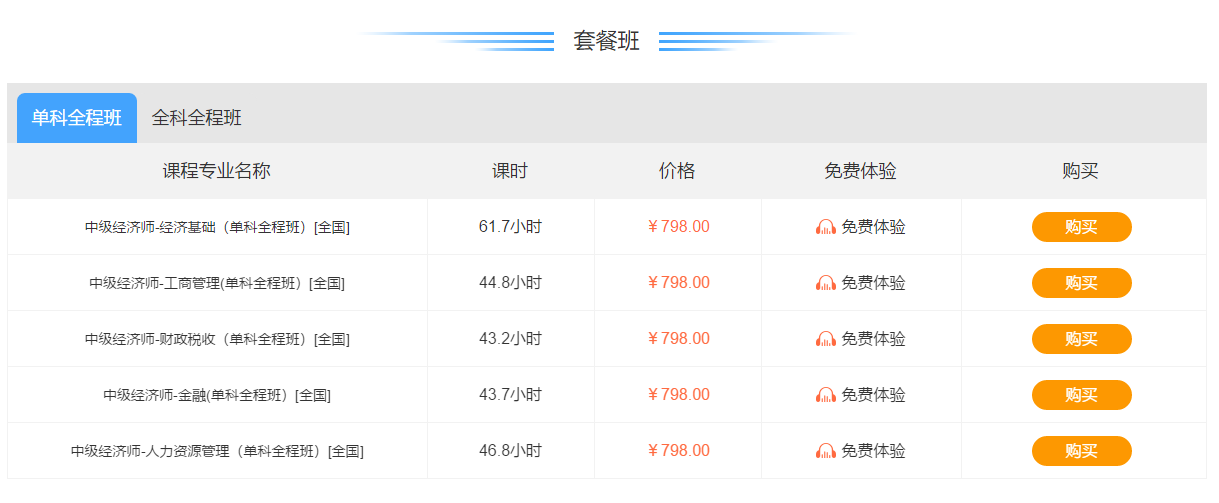Switch to 全科全程班 tab

tap(197, 118)
